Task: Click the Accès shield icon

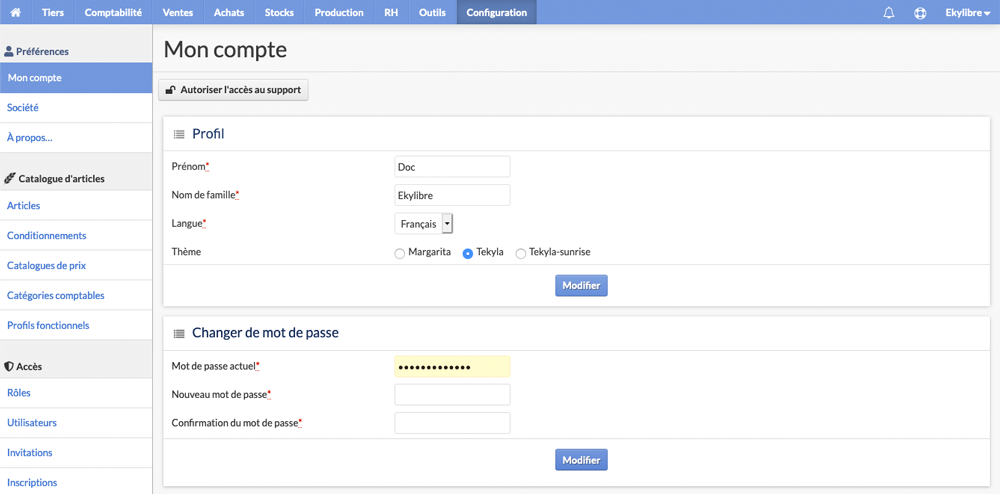Action: pyautogui.click(x=9, y=367)
